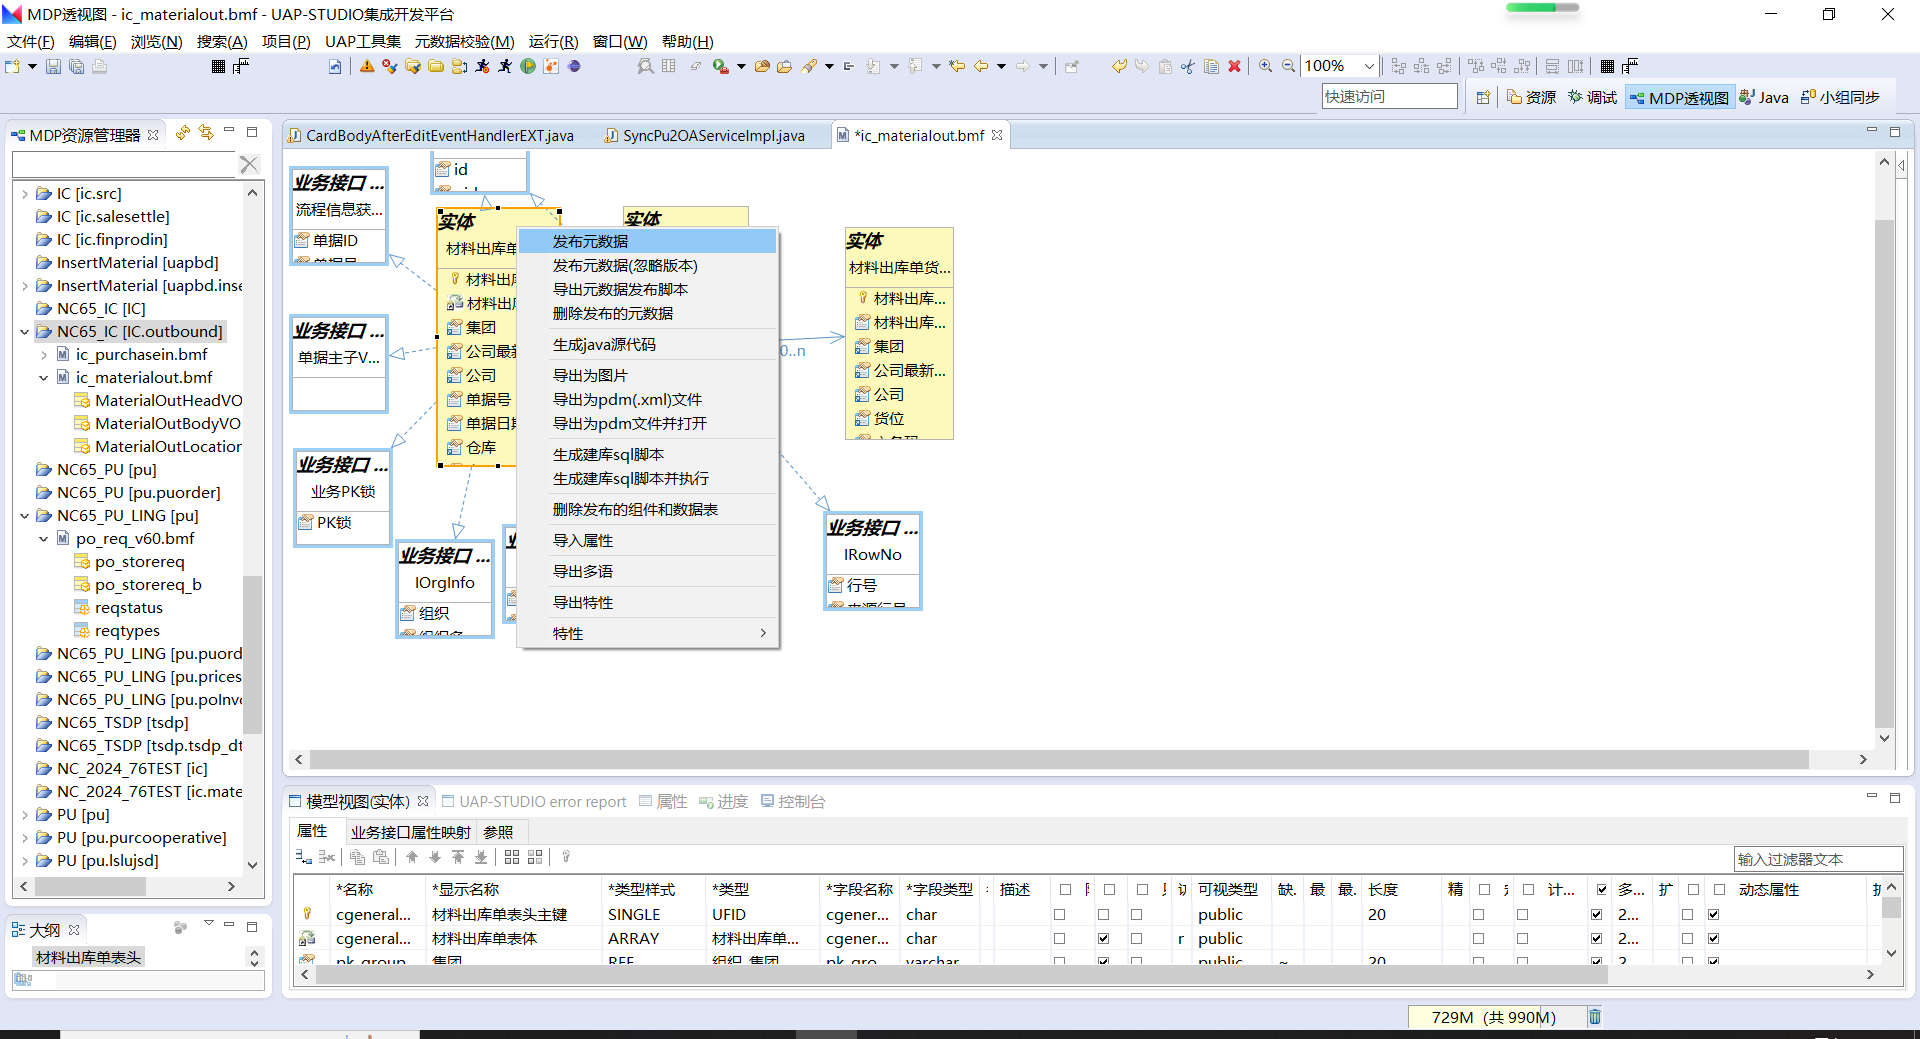Click the zoom in magnifier icon
This screenshot has width=1920, height=1039.
[x=1265, y=66]
